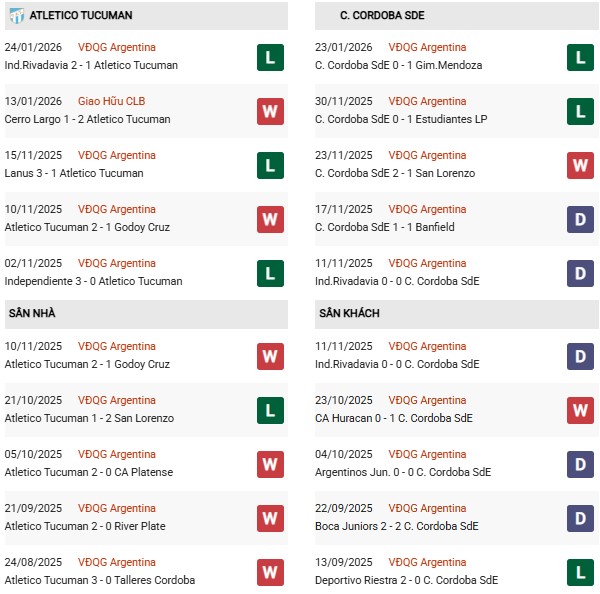This screenshot has width=600, height=594.
Task: Click the L badge beside Lanus 3 - 1 result
Action: (270, 165)
